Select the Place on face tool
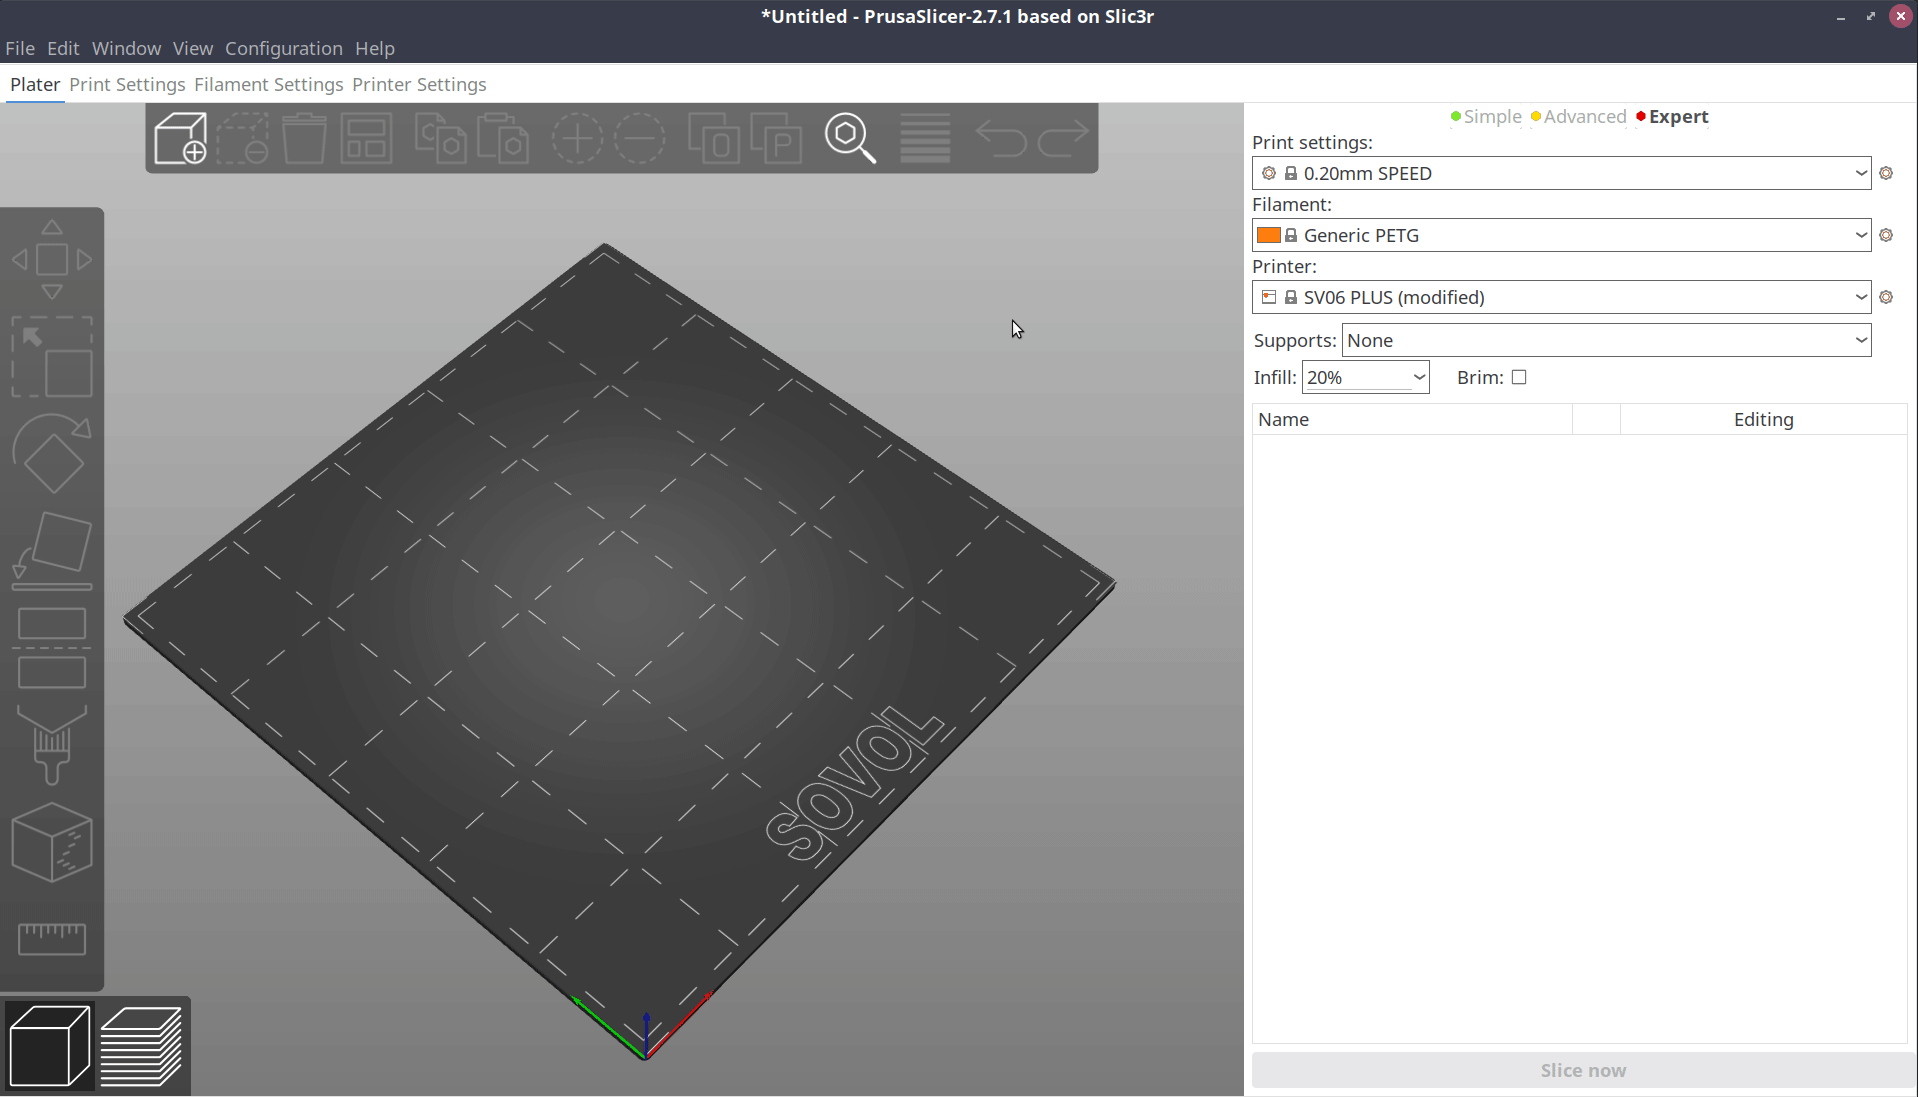Viewport: 1918px width, 1097px height. click(52, 551)
